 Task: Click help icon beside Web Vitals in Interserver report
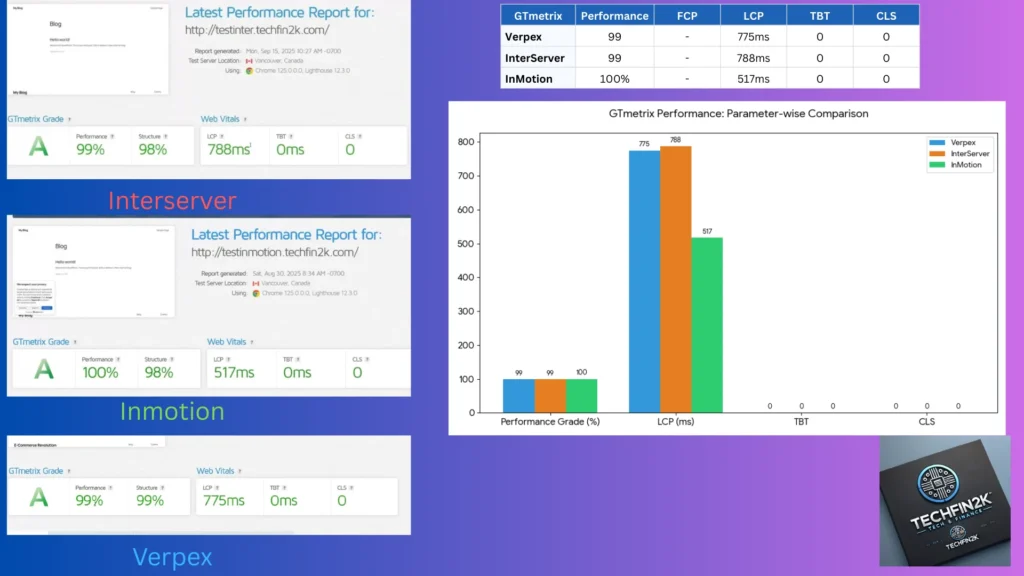(245, 120)
